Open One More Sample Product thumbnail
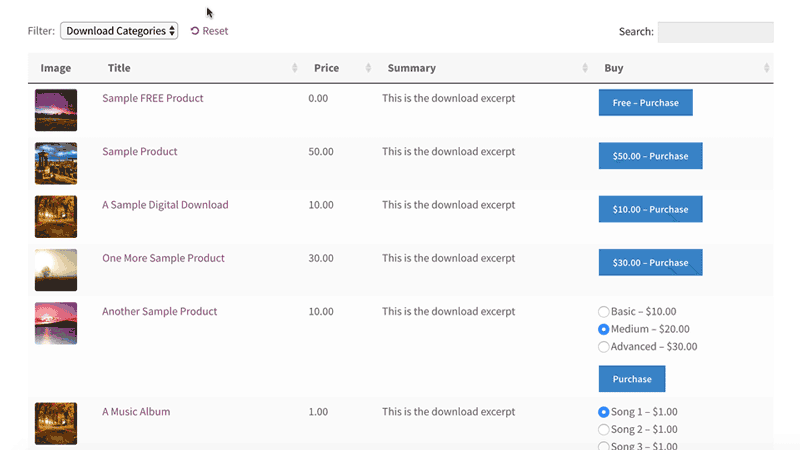This screenshot has height=450, width=800. (x=56, y=270)
